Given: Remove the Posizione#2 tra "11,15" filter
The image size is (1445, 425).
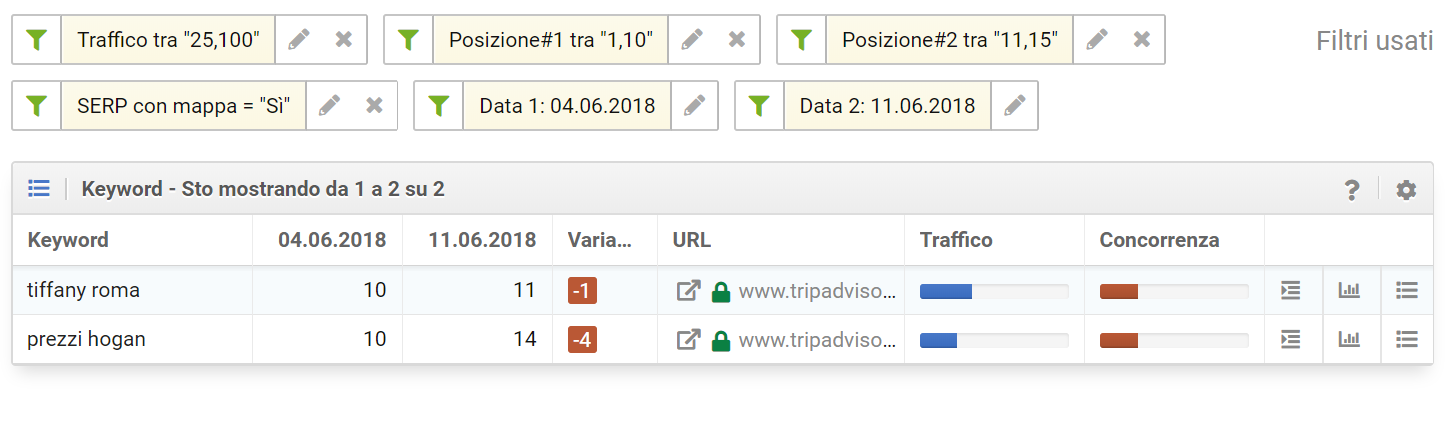Looking at the screenshot, I should (1142, 40).
